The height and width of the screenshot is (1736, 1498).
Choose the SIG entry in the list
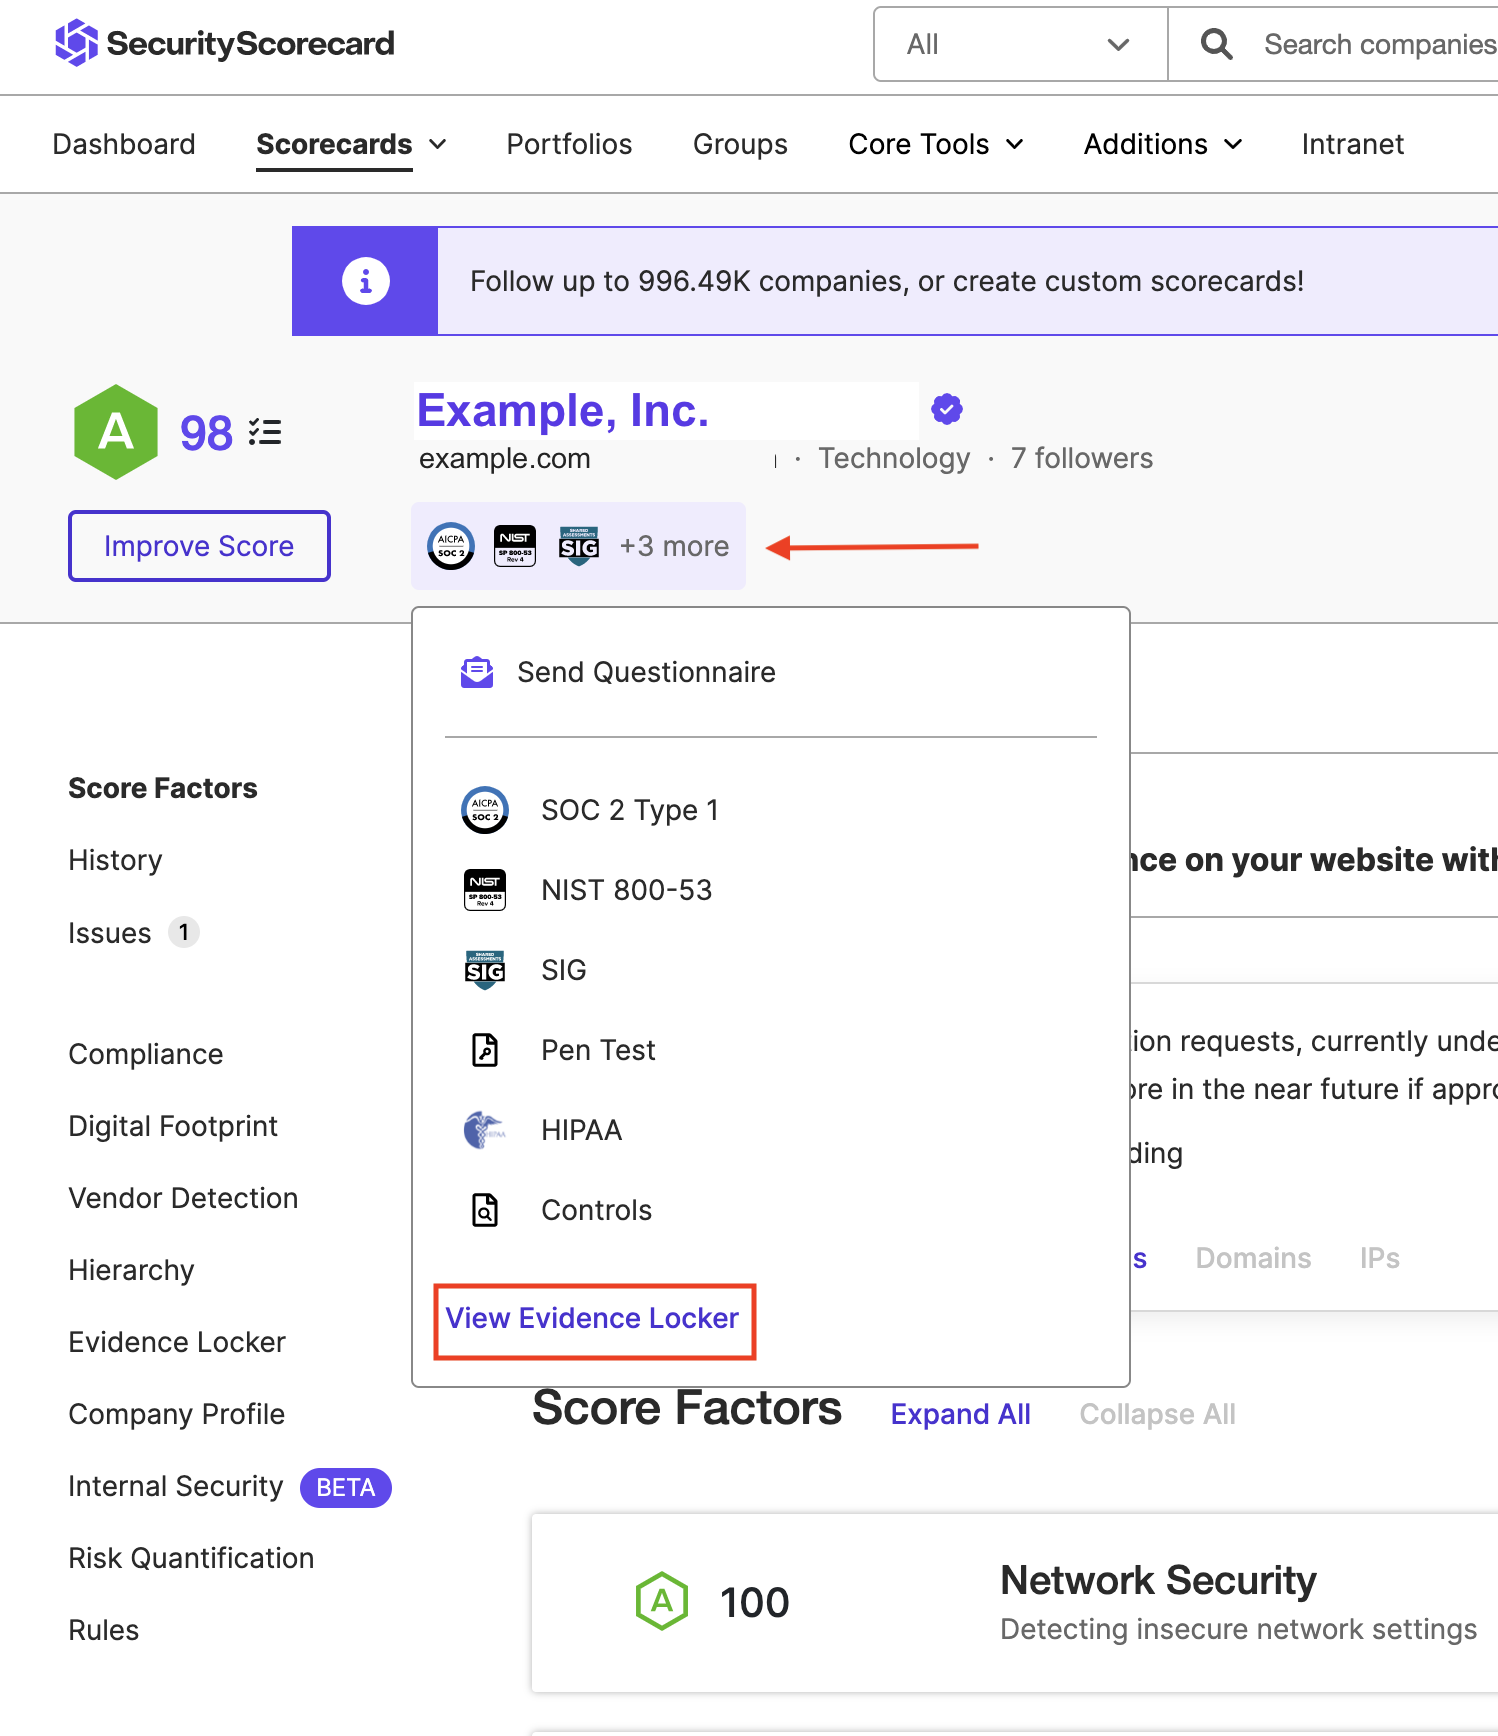(564, 970)
